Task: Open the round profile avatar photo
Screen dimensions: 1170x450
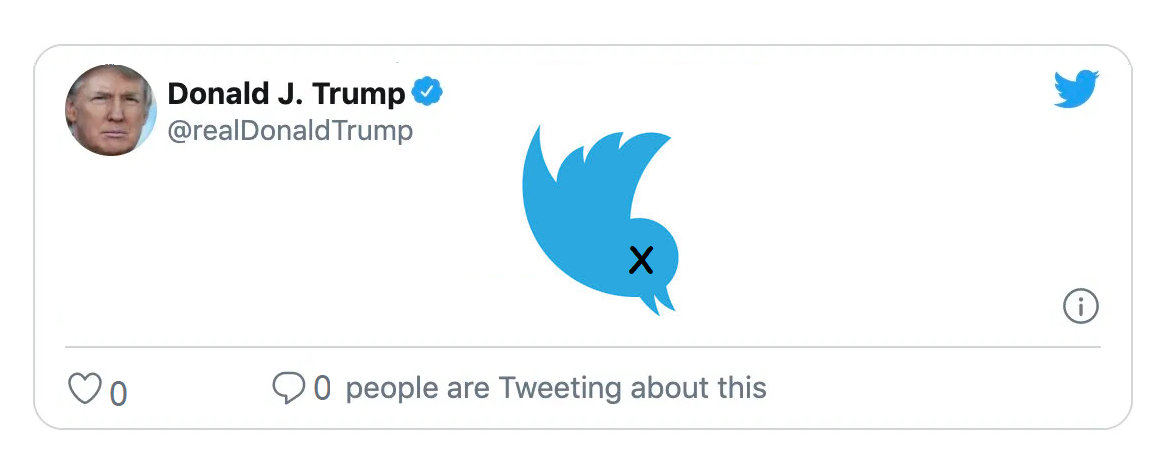Action: pos(111,110)
